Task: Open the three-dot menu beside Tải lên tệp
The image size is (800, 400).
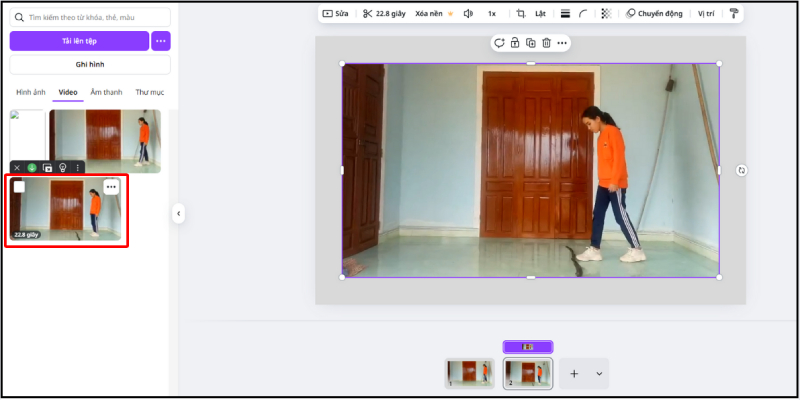Action: click(161, 41)
